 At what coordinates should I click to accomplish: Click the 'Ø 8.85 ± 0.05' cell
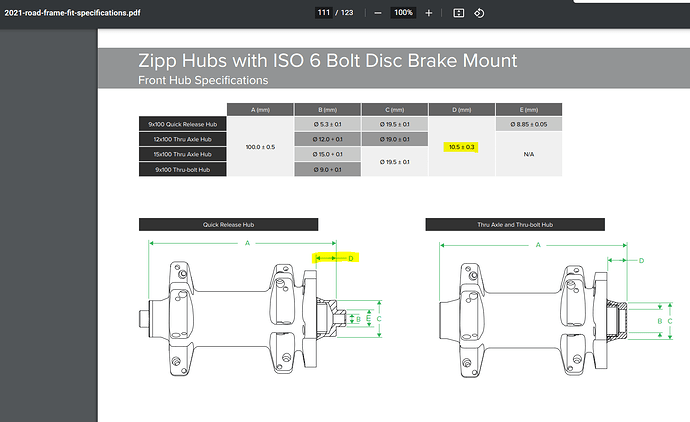529,124
